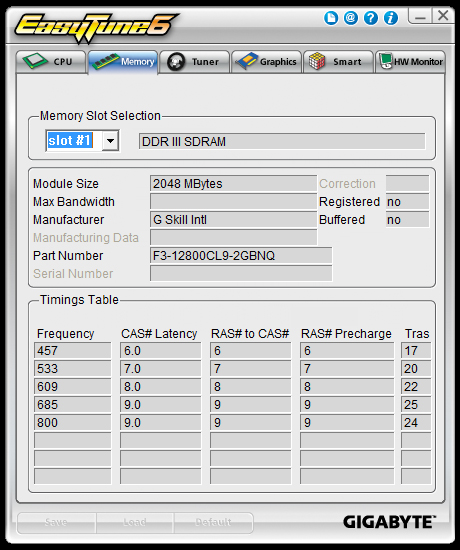Click frequency cell 457

(x=72, y=350)
